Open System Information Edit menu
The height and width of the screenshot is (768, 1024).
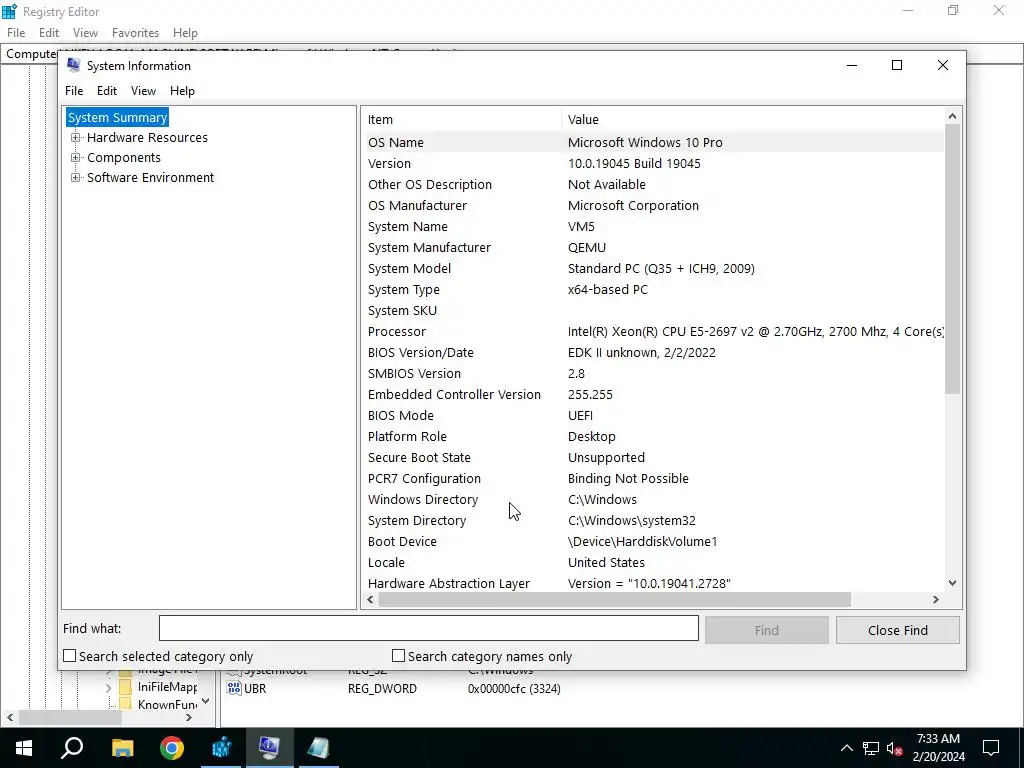tap(107, 91)
